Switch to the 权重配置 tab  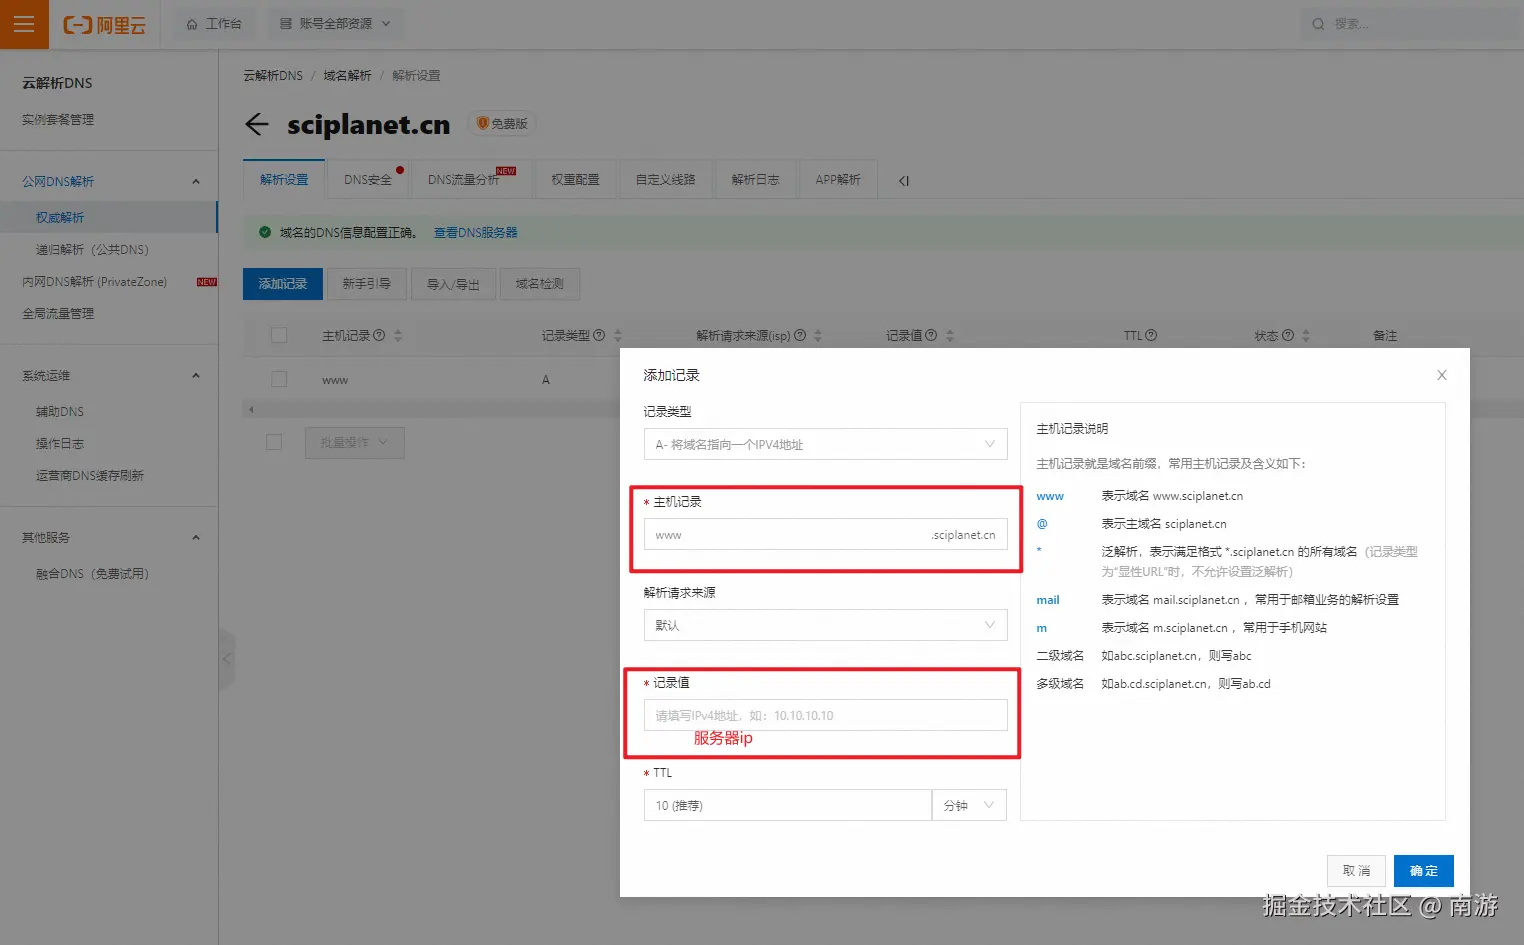click(575, 179)
